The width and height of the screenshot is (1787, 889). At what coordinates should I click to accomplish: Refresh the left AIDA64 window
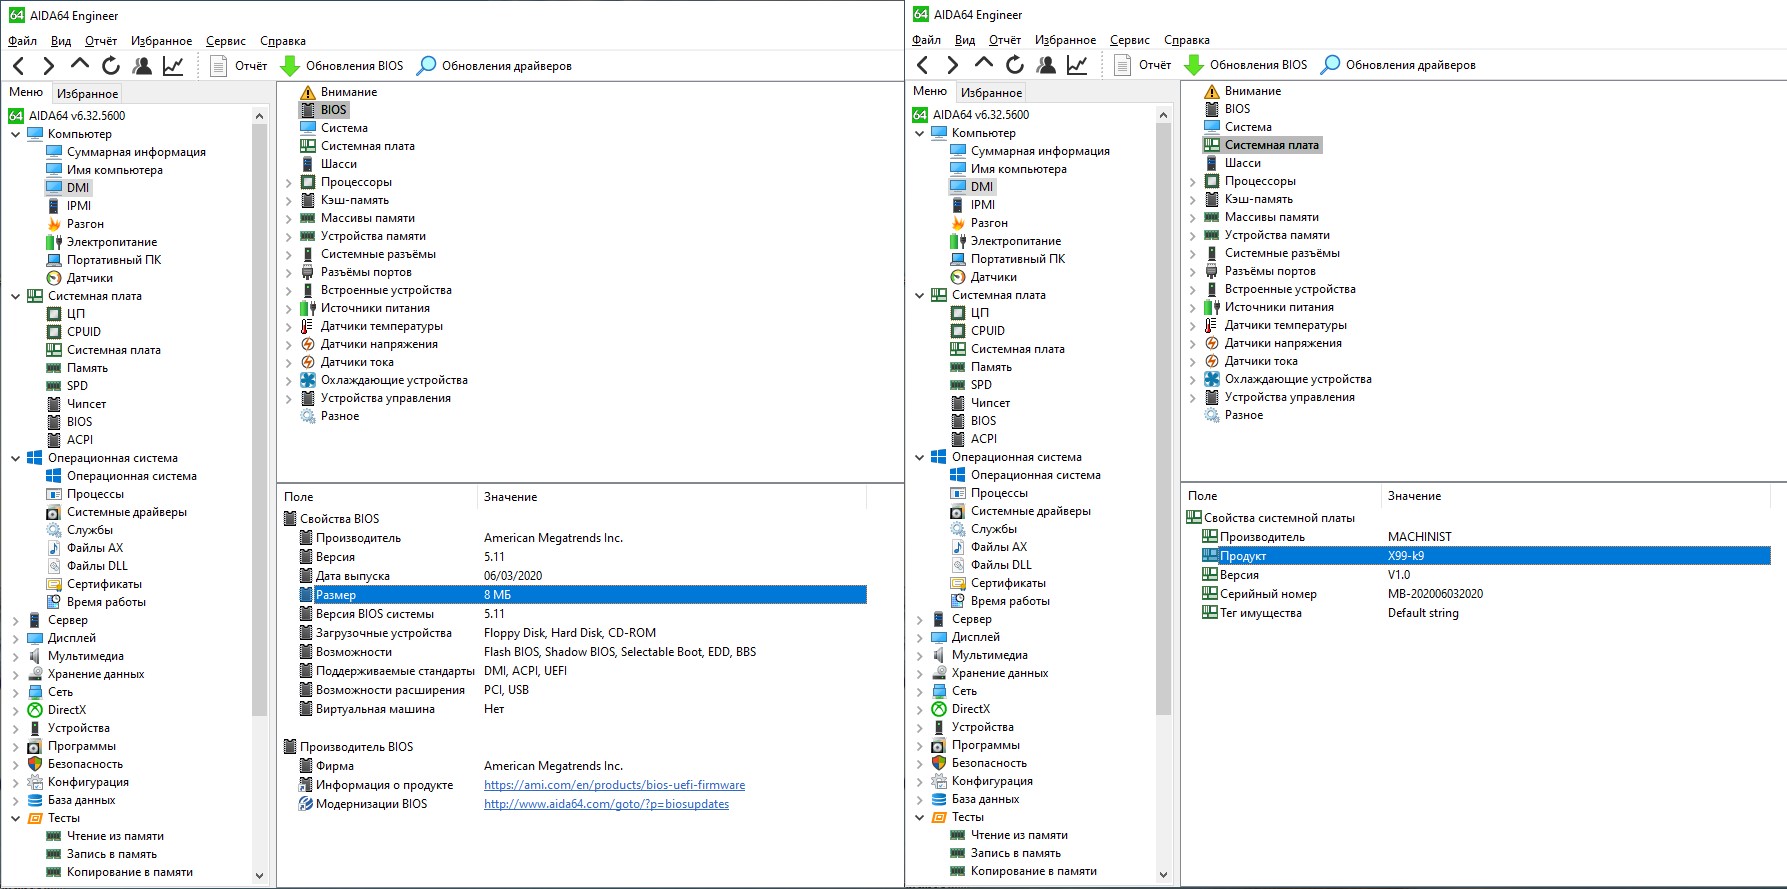[111, 66]
